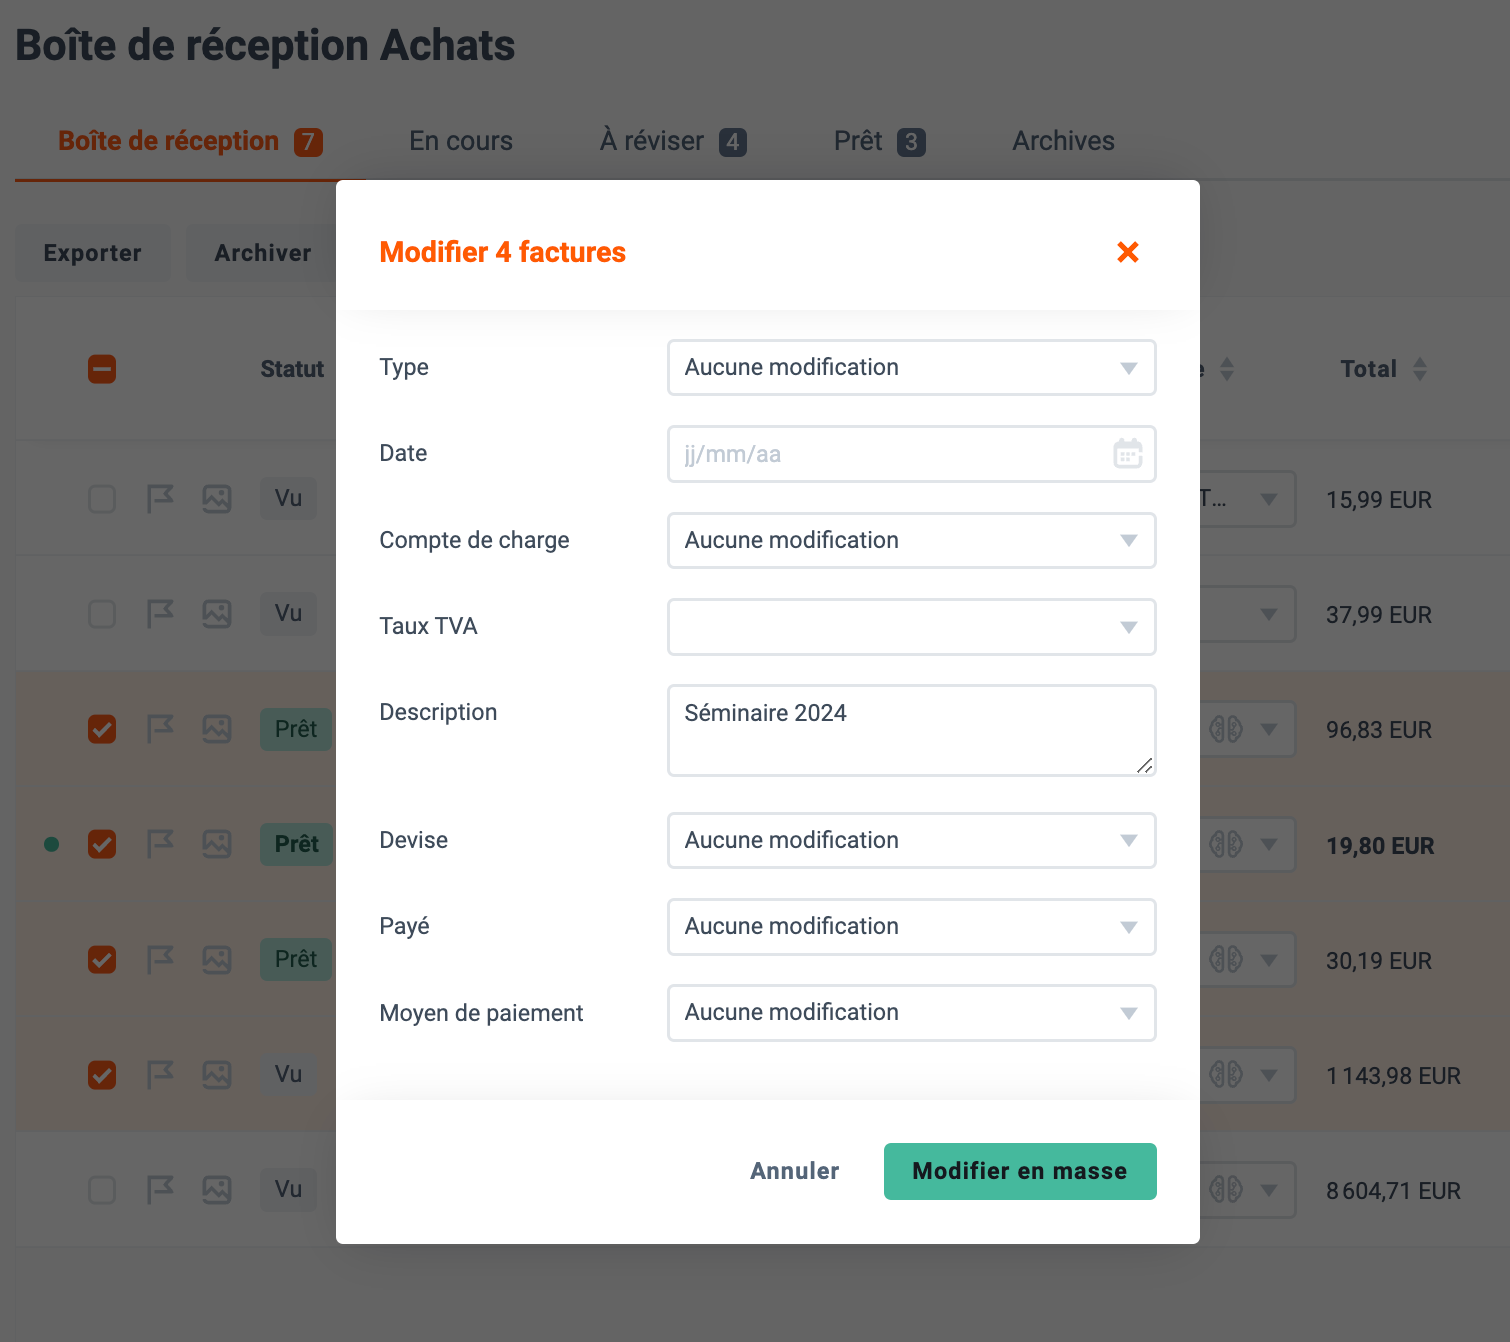
Task: Uncheck the 19,80 EUR invoice checkbox
Action: click(x=102, y=844)
